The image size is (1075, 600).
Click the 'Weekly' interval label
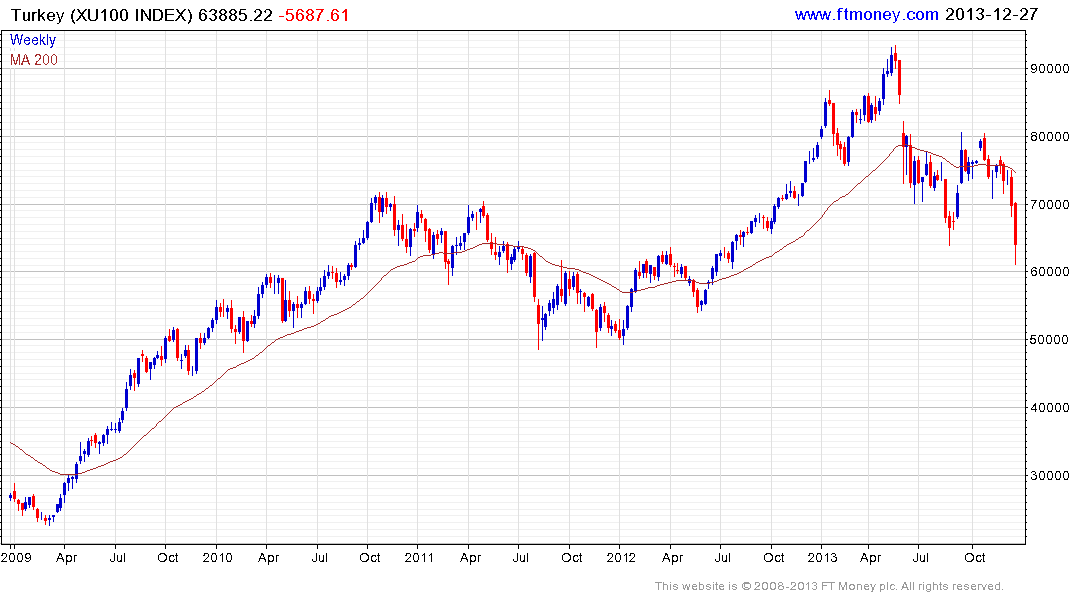coord(33,40)
